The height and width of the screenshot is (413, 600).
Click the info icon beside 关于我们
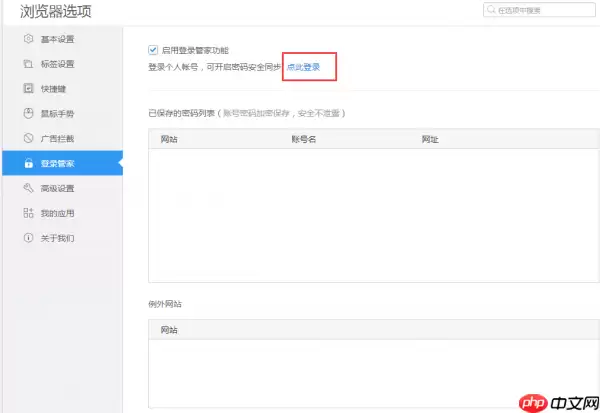(28, 238)
